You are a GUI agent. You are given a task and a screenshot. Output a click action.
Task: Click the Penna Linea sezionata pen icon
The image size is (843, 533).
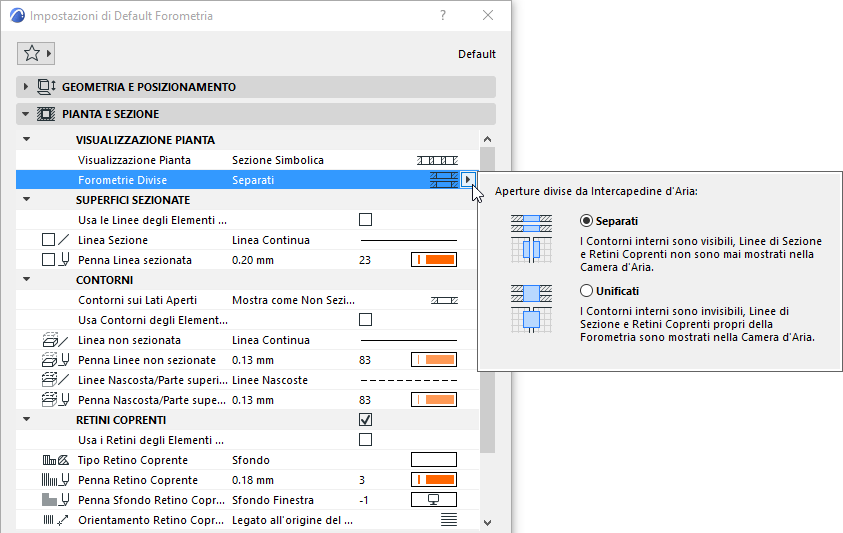click(65, 260)
